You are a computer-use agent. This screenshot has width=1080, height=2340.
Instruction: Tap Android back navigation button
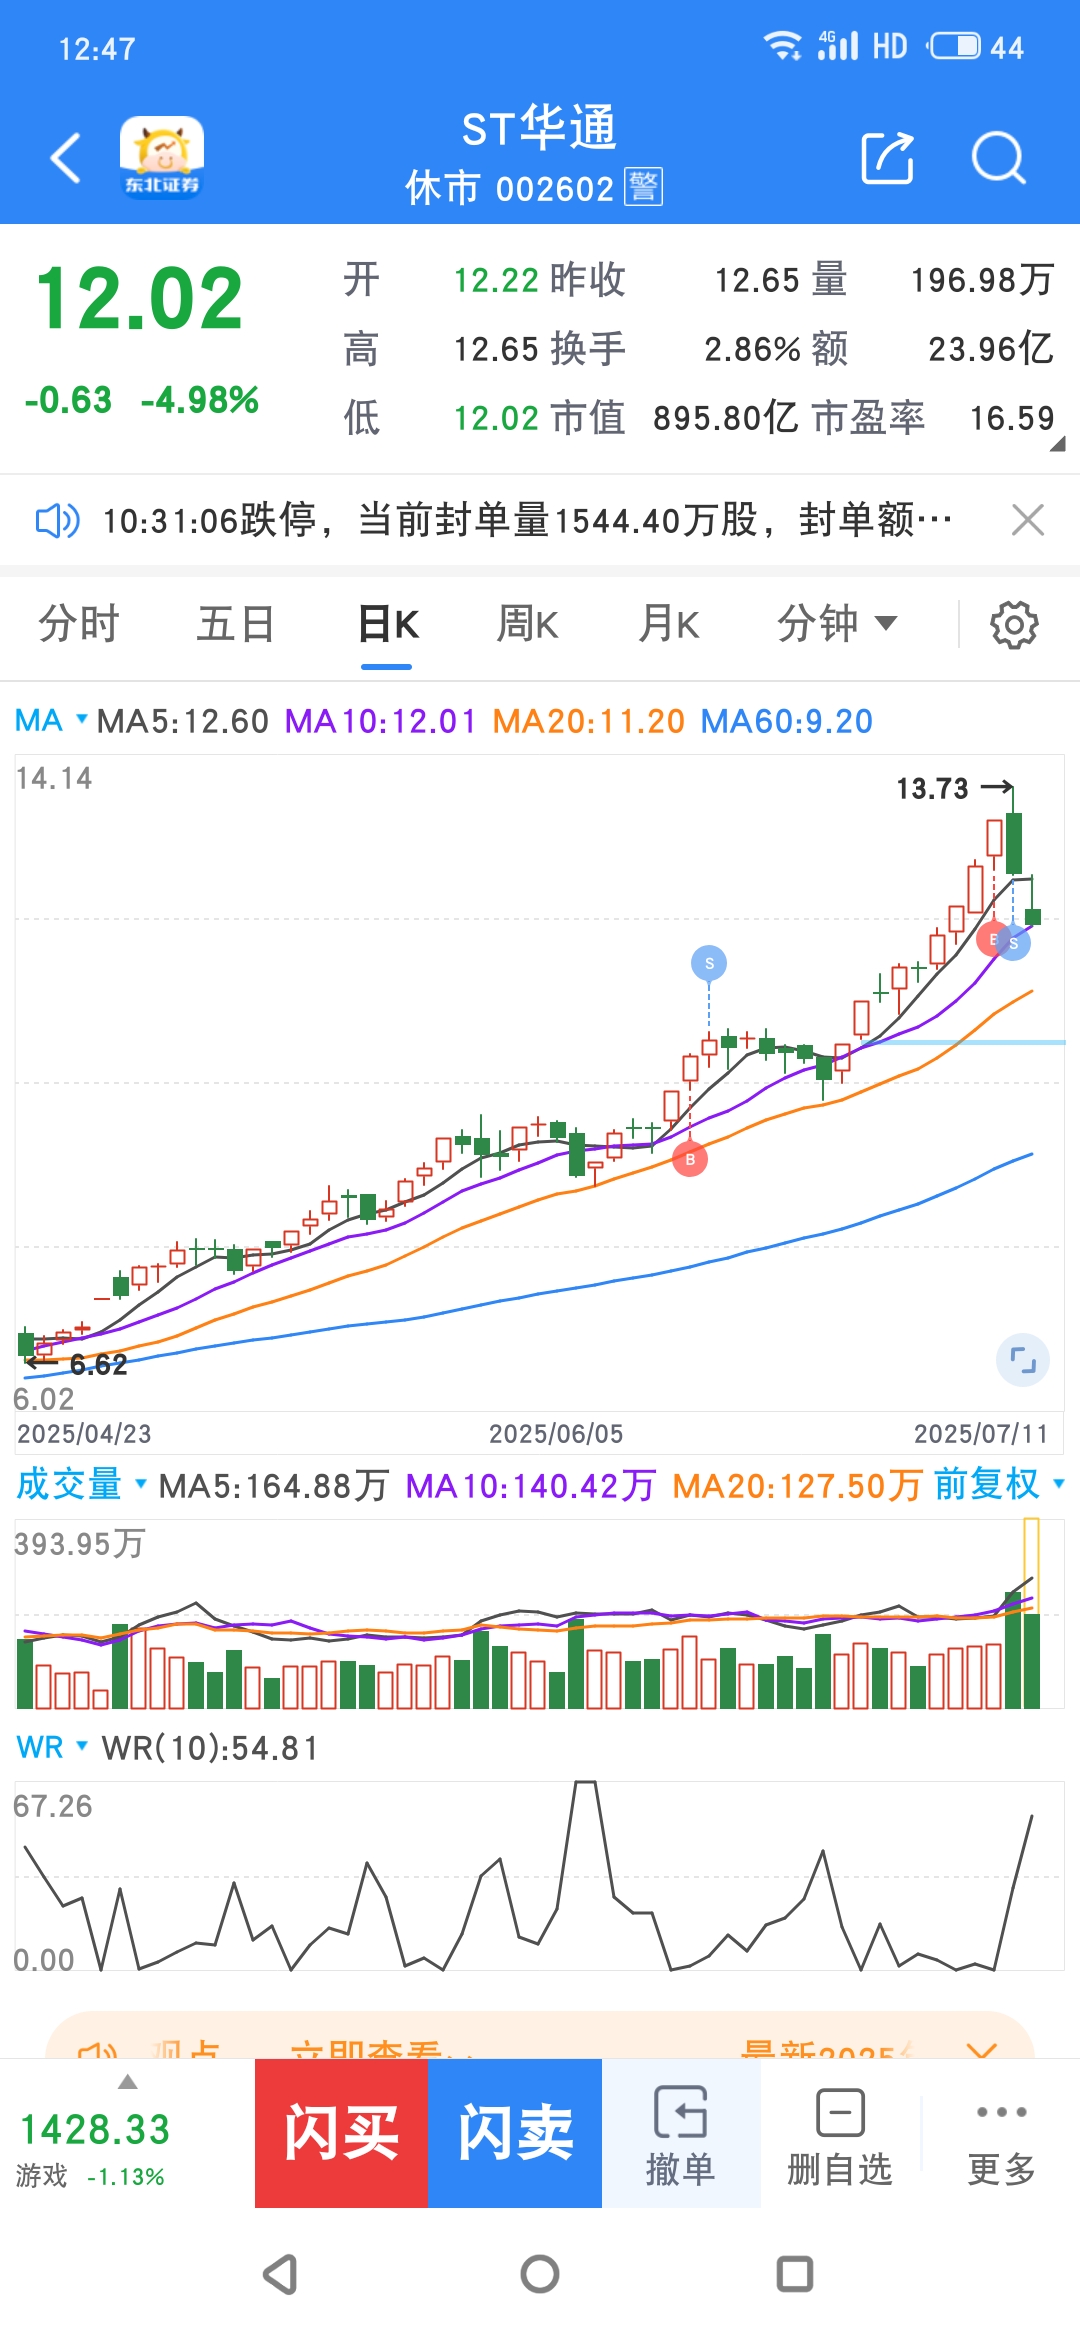tap(280, 2274)
